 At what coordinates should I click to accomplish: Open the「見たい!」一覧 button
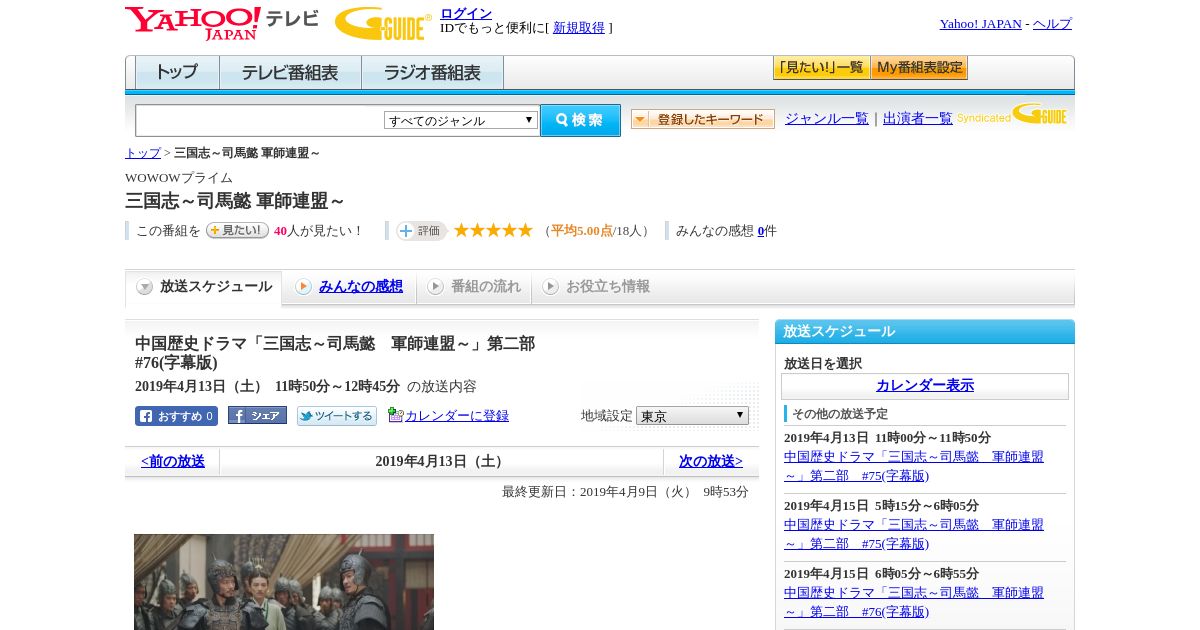click(x=821, y=68)
